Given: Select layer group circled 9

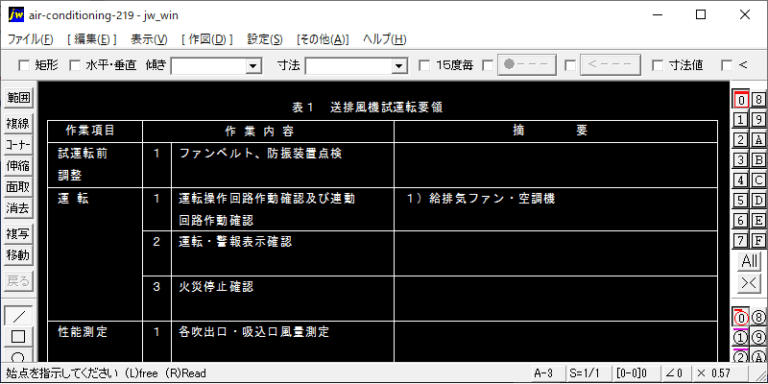Looking at the screenshot, I should click(759, 337).
